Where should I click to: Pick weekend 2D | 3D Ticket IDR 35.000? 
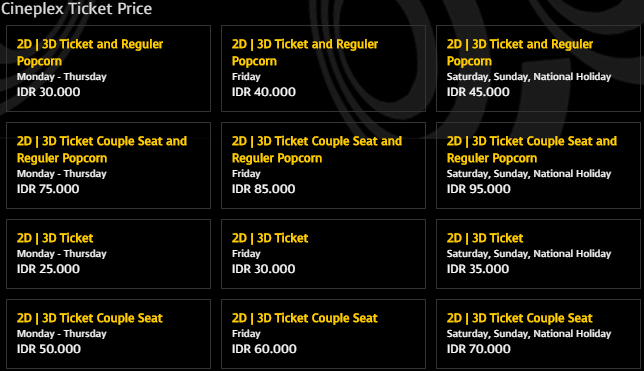tap(538, 254)
